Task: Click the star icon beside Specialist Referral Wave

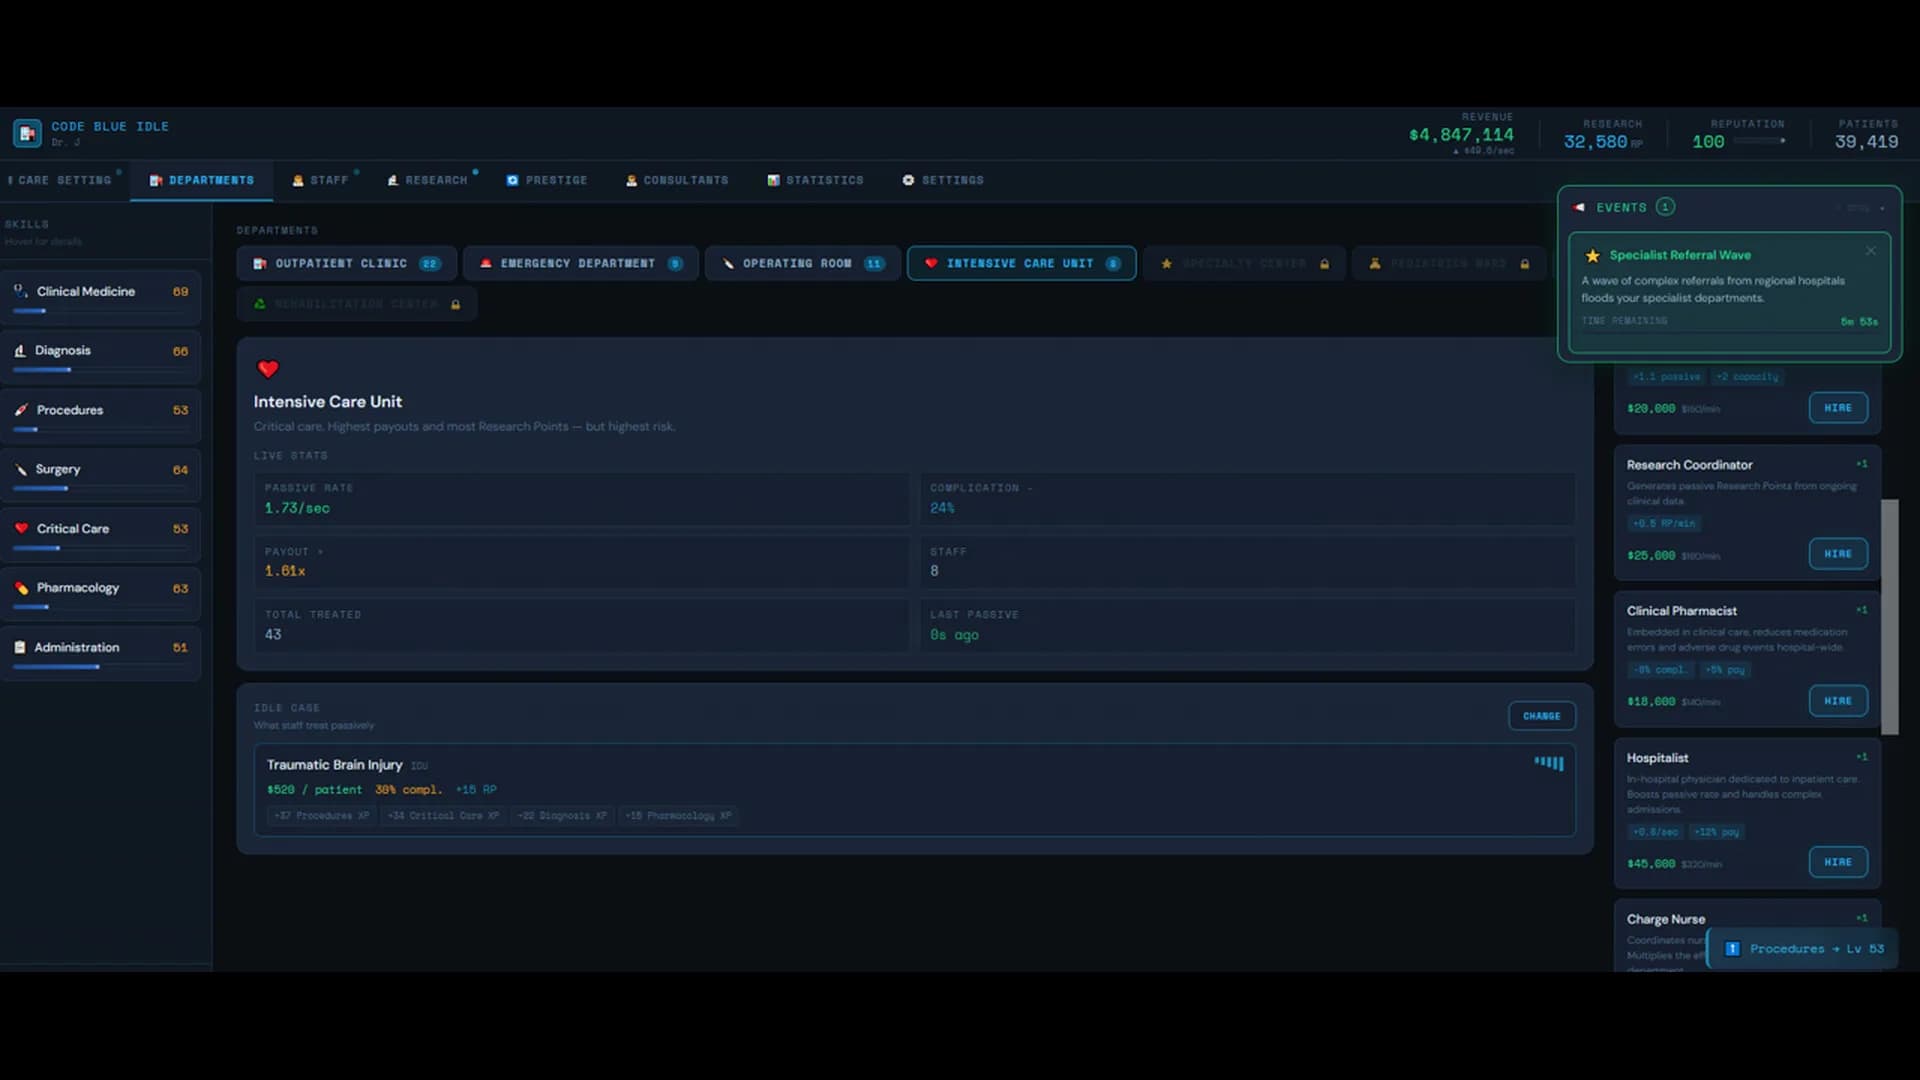Action: click(x=1593, y=255)
